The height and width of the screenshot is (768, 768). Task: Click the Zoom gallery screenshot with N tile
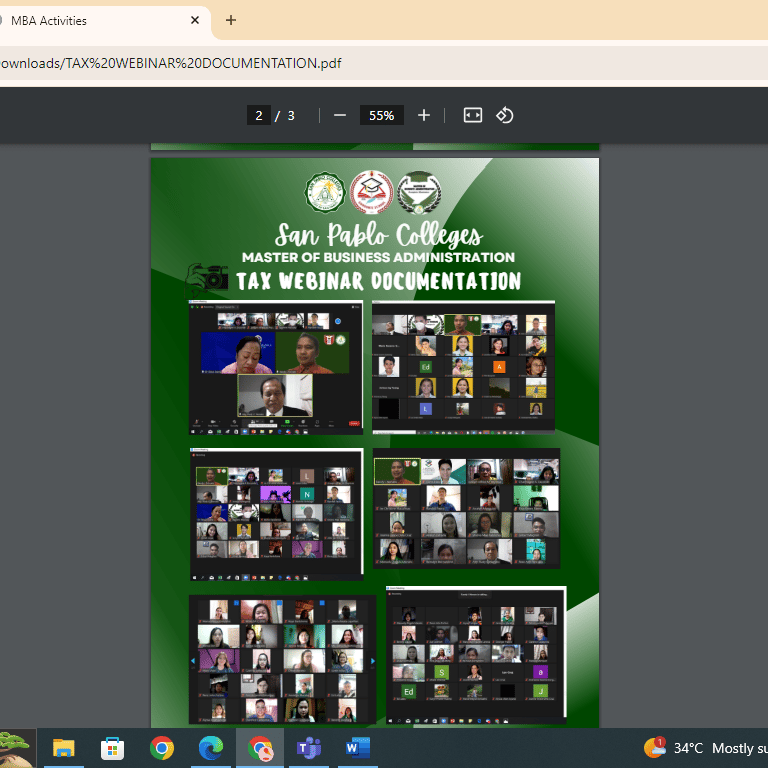click(x=277, y=514)
